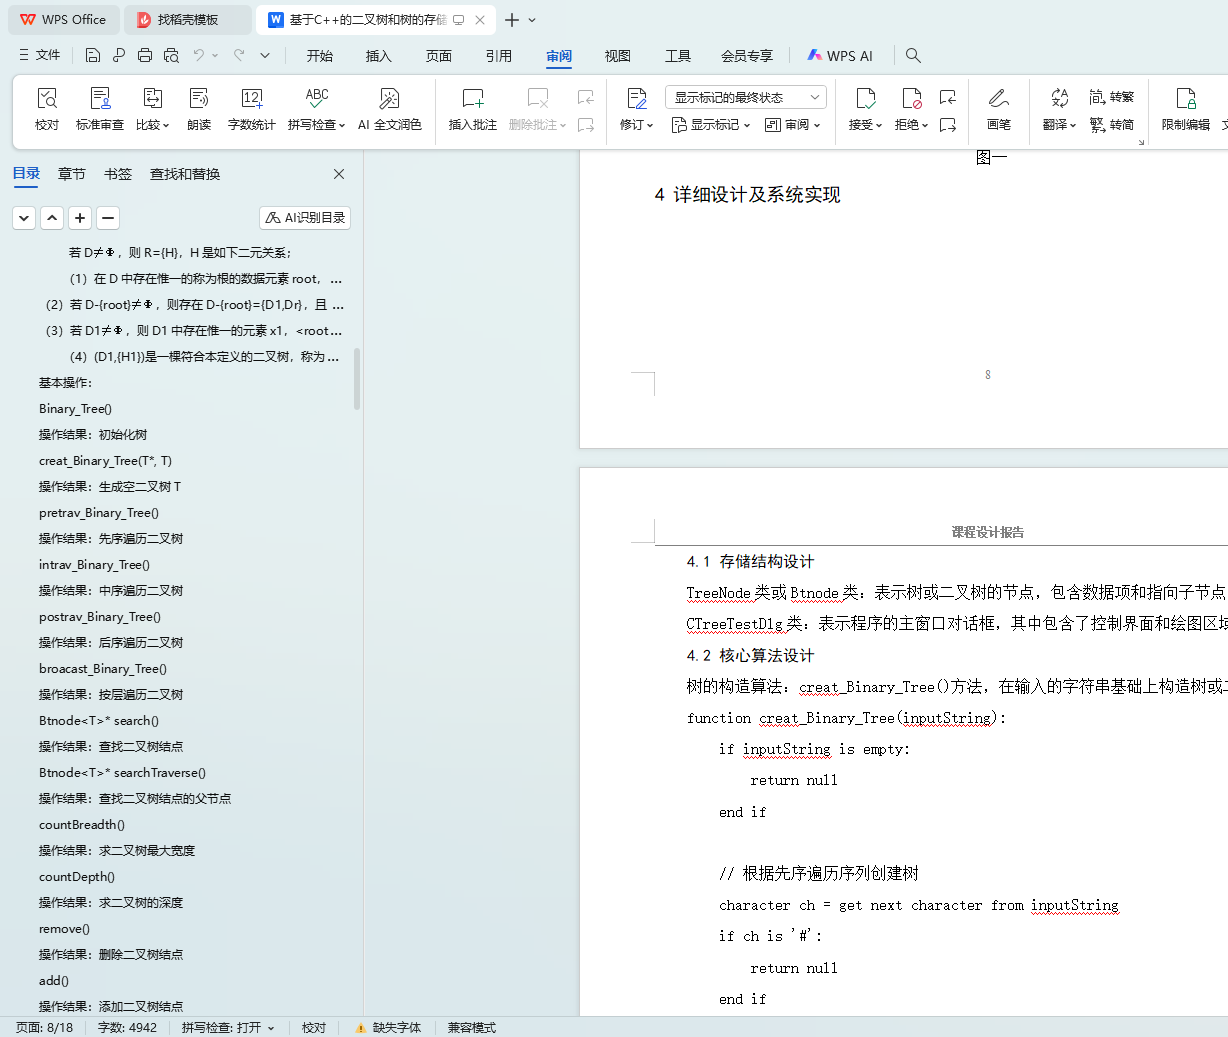Click the AI识别目录 button
1228x1037 pixels.
point(305,217)
